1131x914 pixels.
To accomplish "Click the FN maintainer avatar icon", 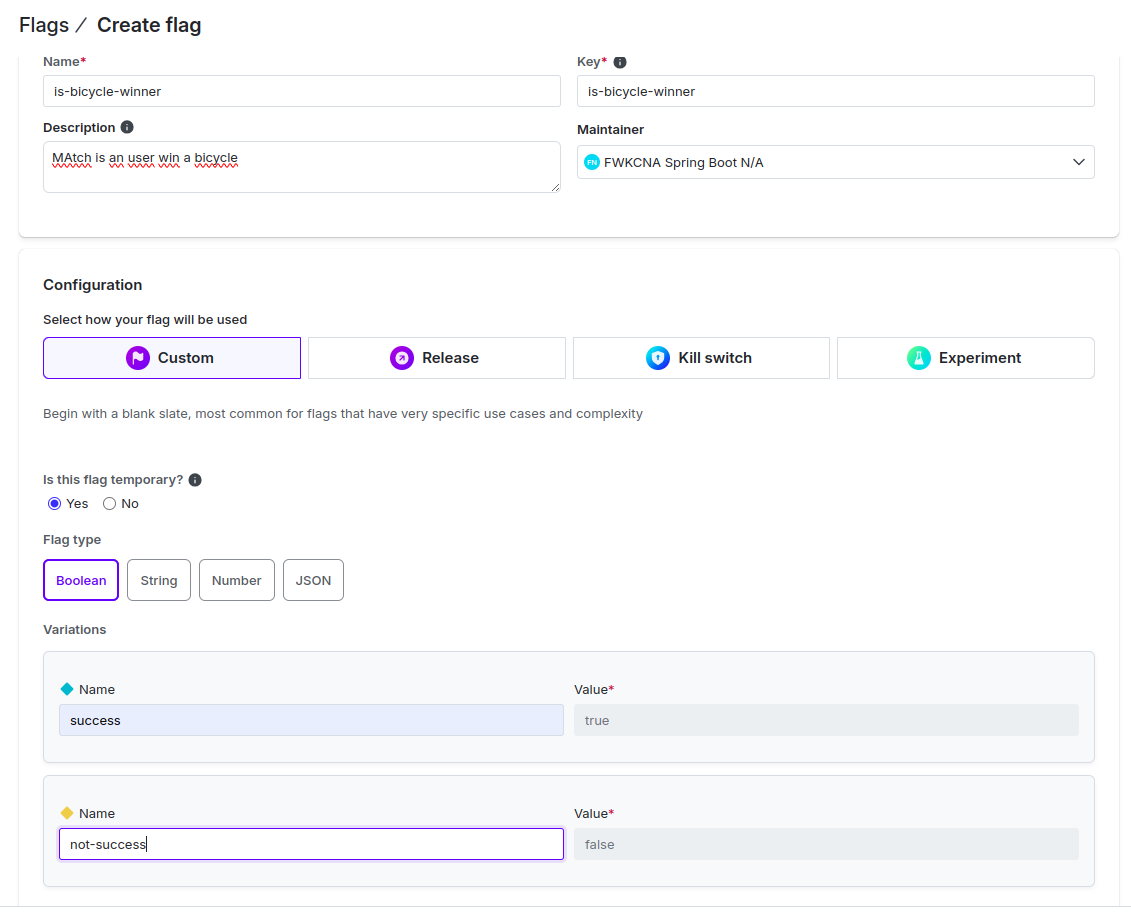I will pyautogui.click(x=591, y=162).
